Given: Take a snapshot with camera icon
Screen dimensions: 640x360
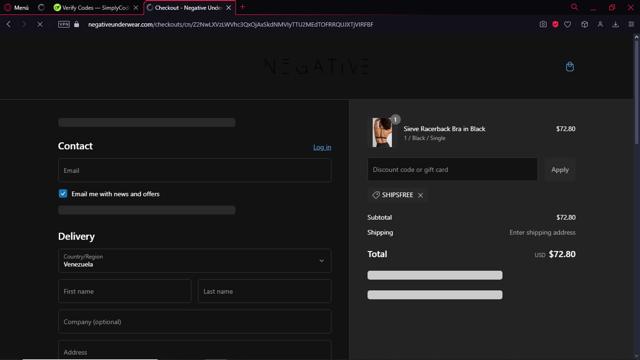Looking at the screenshot, I should coord(543,24).
